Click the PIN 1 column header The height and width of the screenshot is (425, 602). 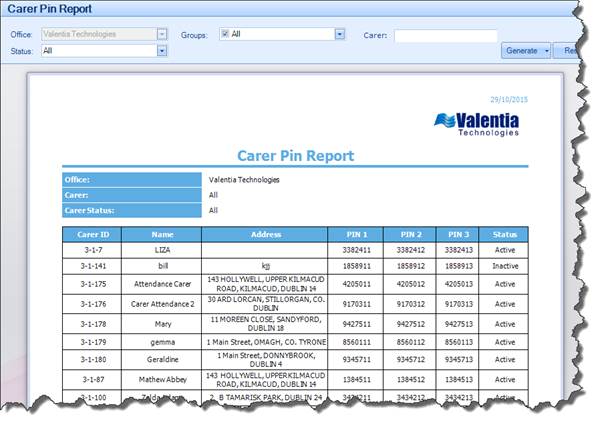356,235
